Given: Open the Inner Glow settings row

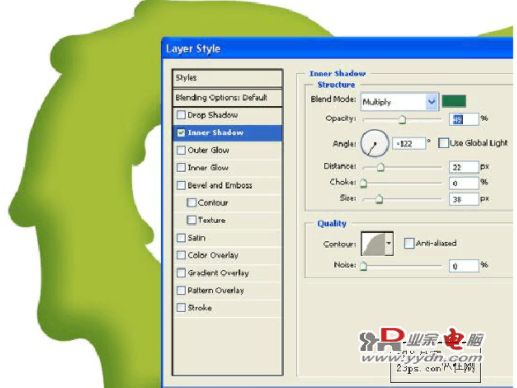Looking at the screenshot, I should (228, 167).
